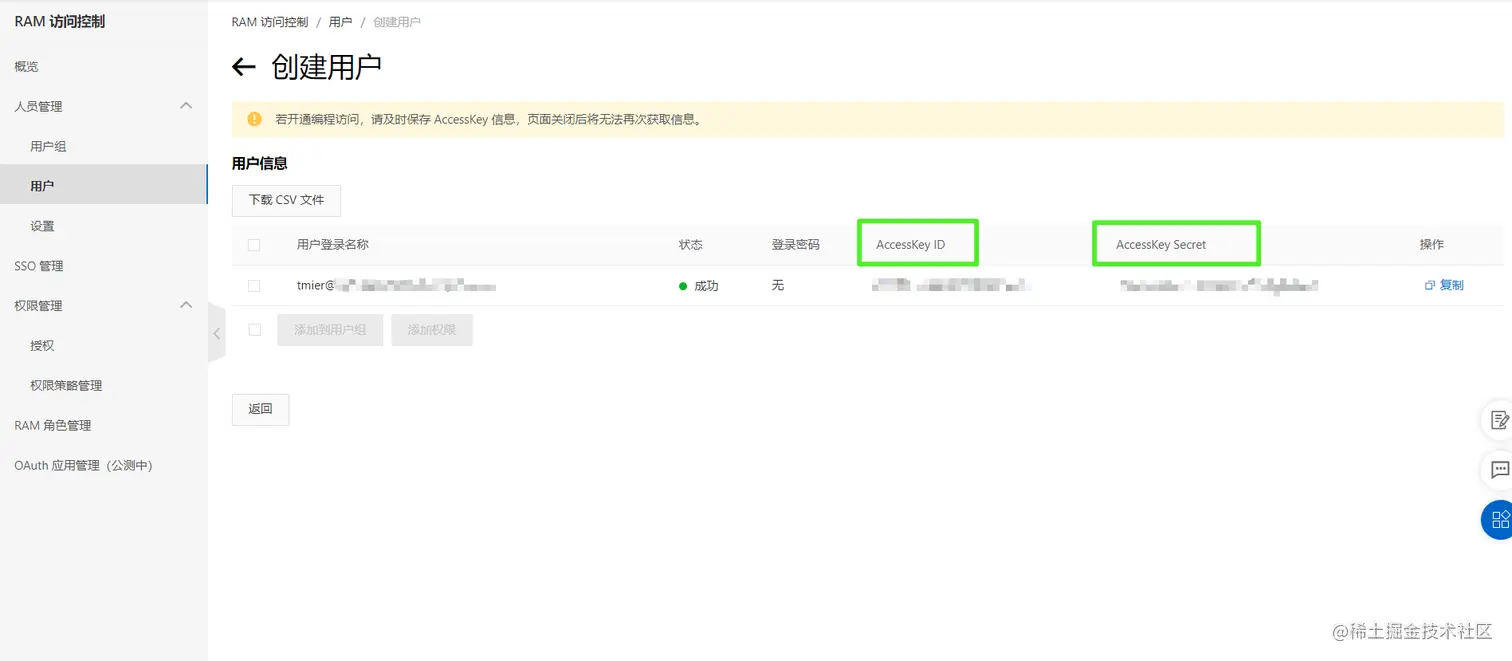The height and width of the screenshot is (661, 1512).
Task: Click the 下载 CSV 文件 button
Action: (x=286, y=200)
